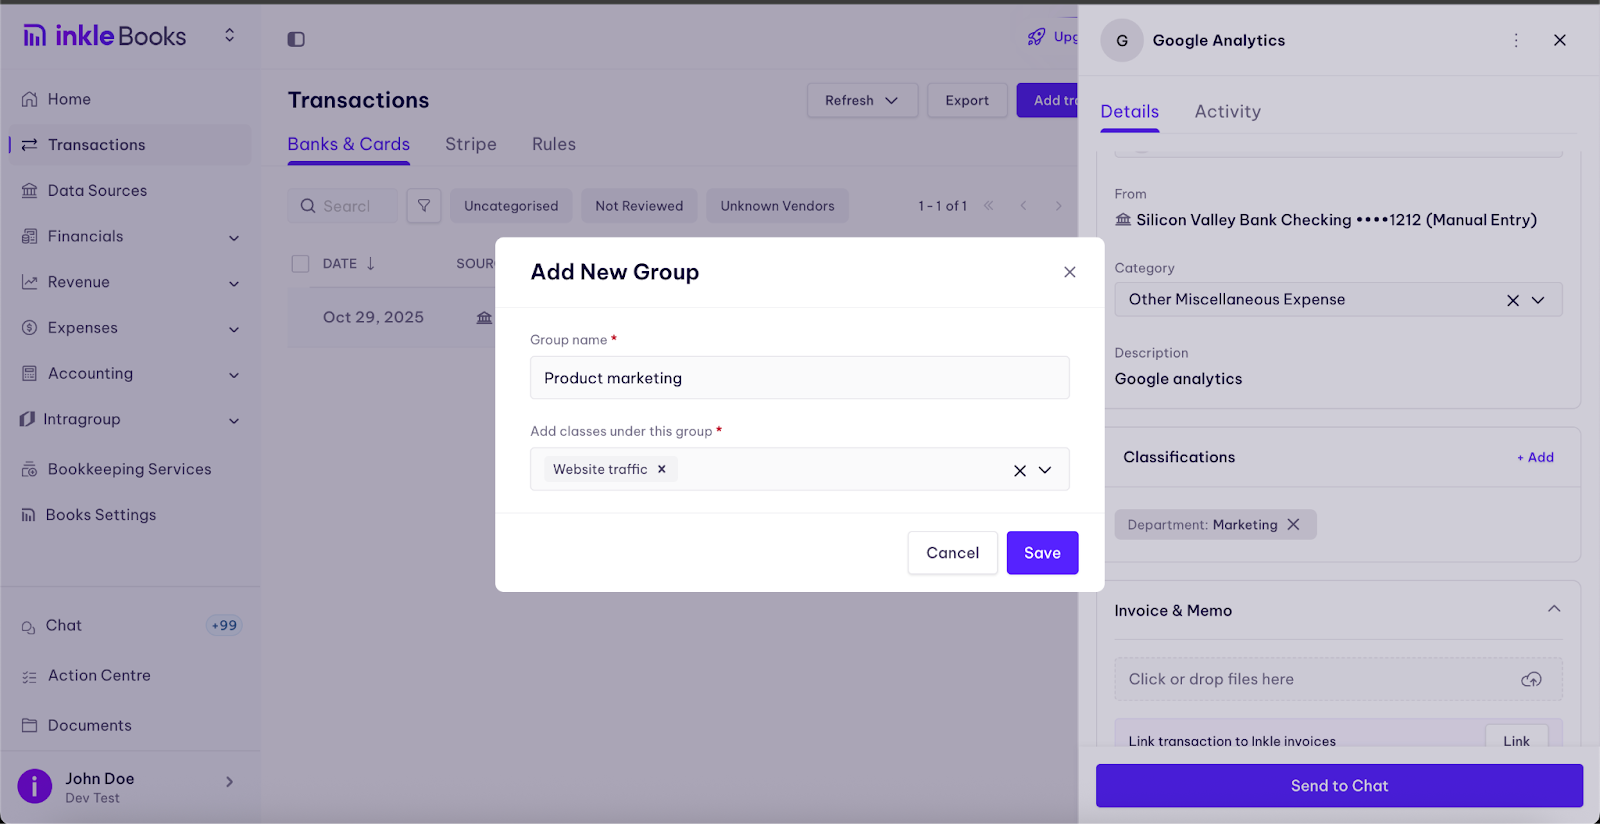Switch to the Banks & Cards tab
Screen dimensions: 1600x824
(x=349, y=144)
